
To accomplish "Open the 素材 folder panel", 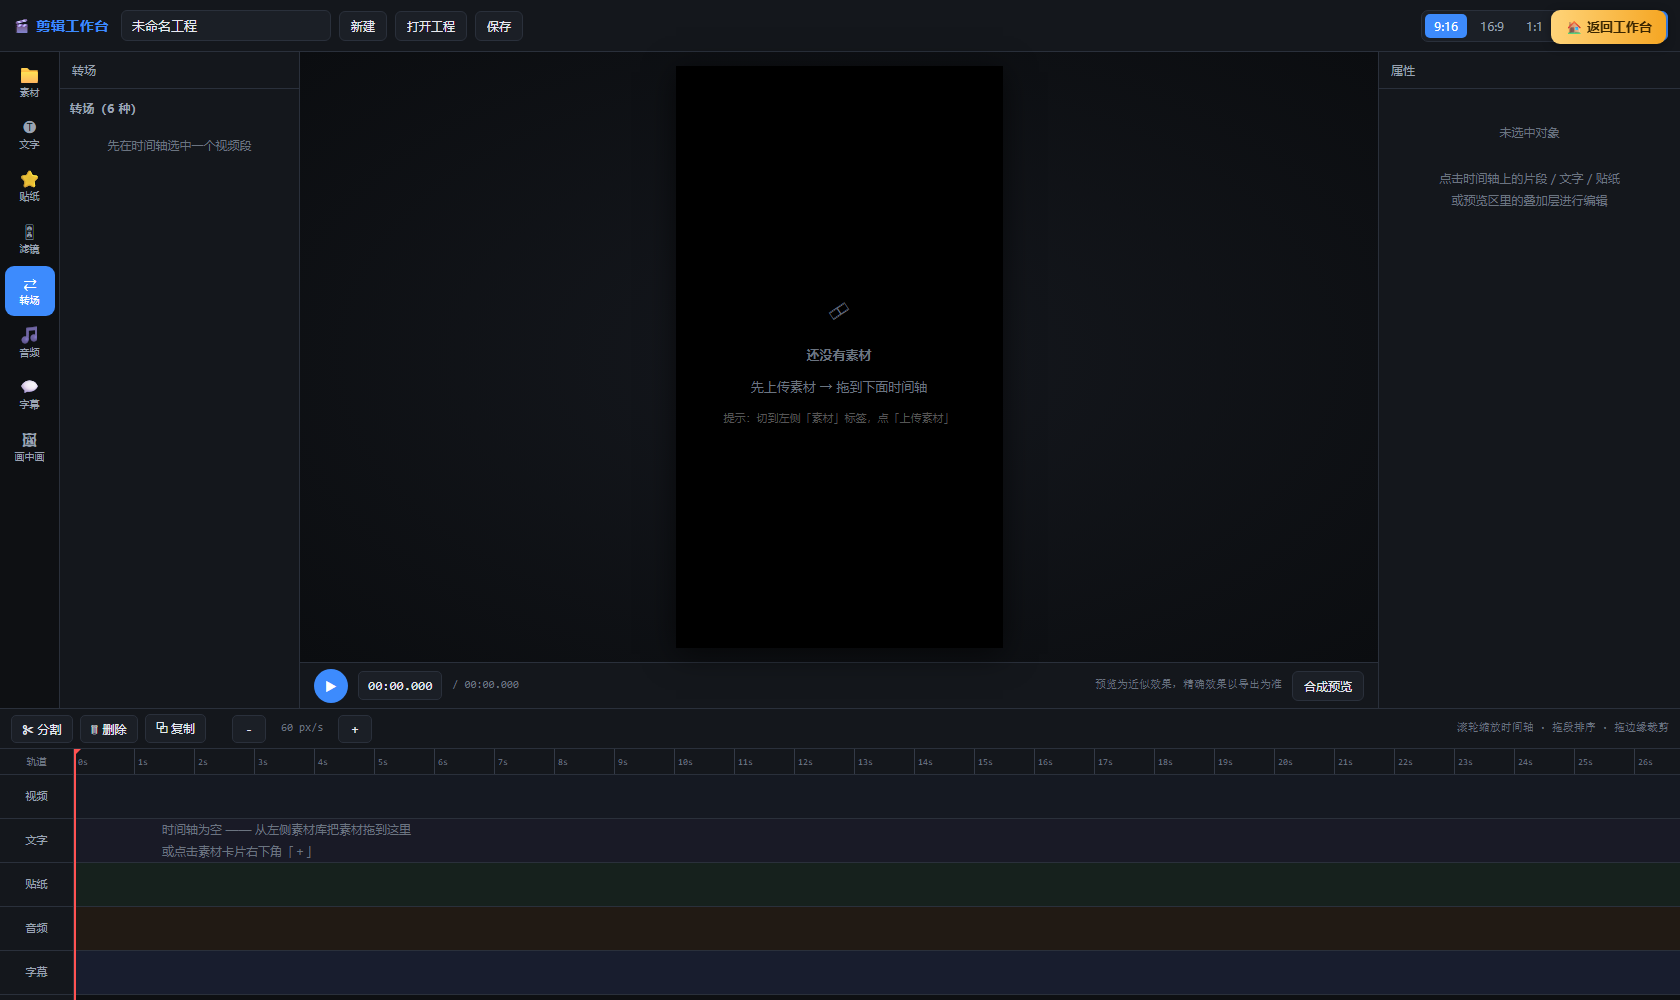I will pos(29,83).
